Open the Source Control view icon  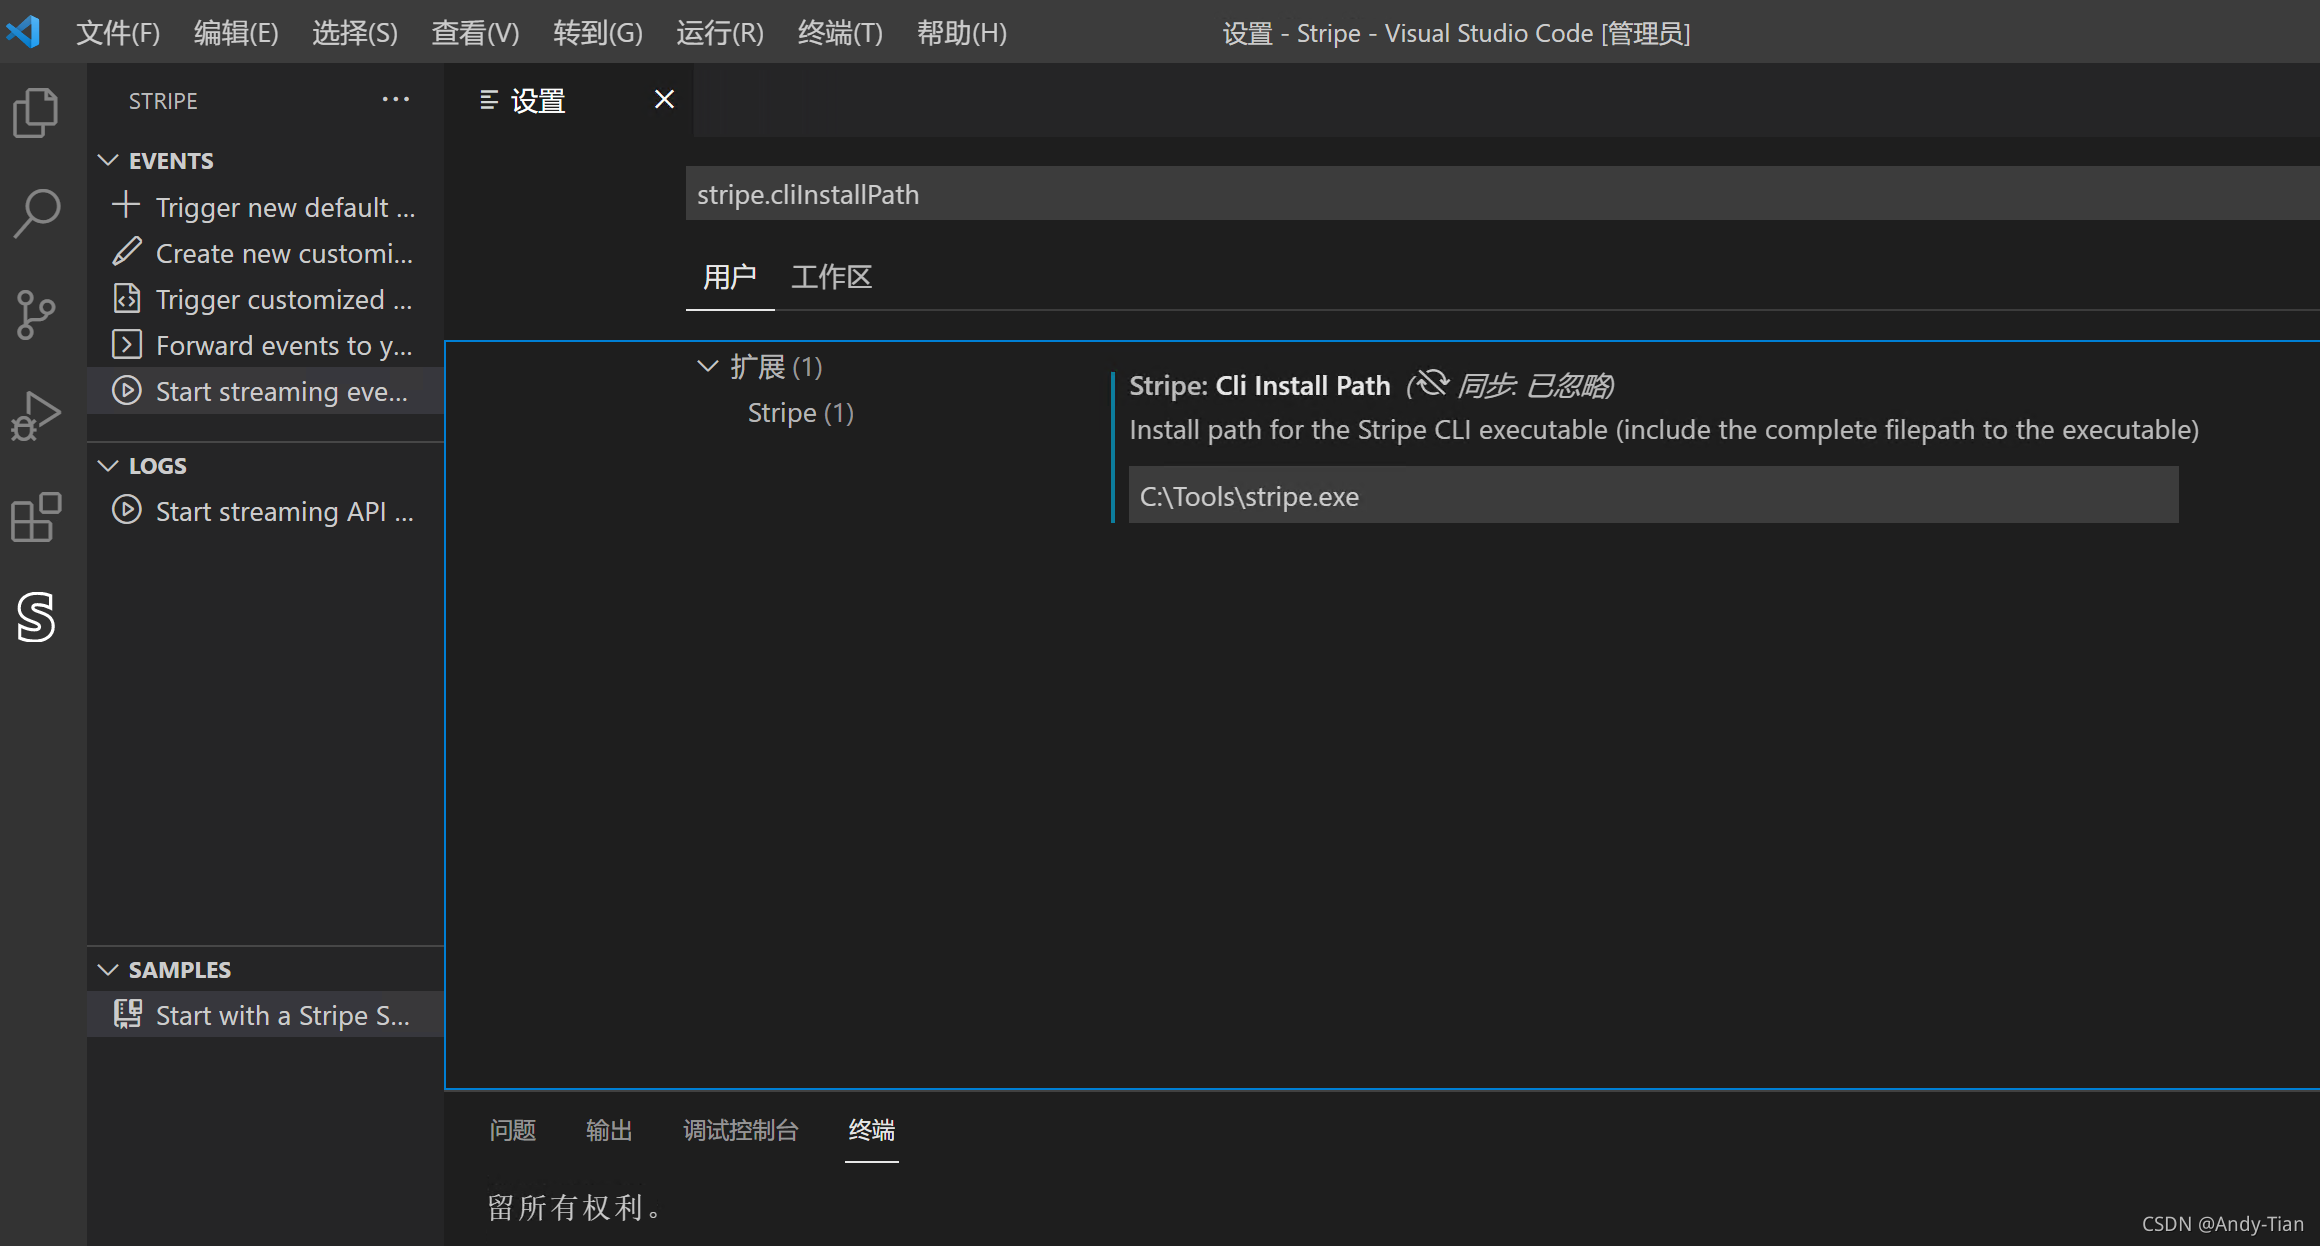36,314
